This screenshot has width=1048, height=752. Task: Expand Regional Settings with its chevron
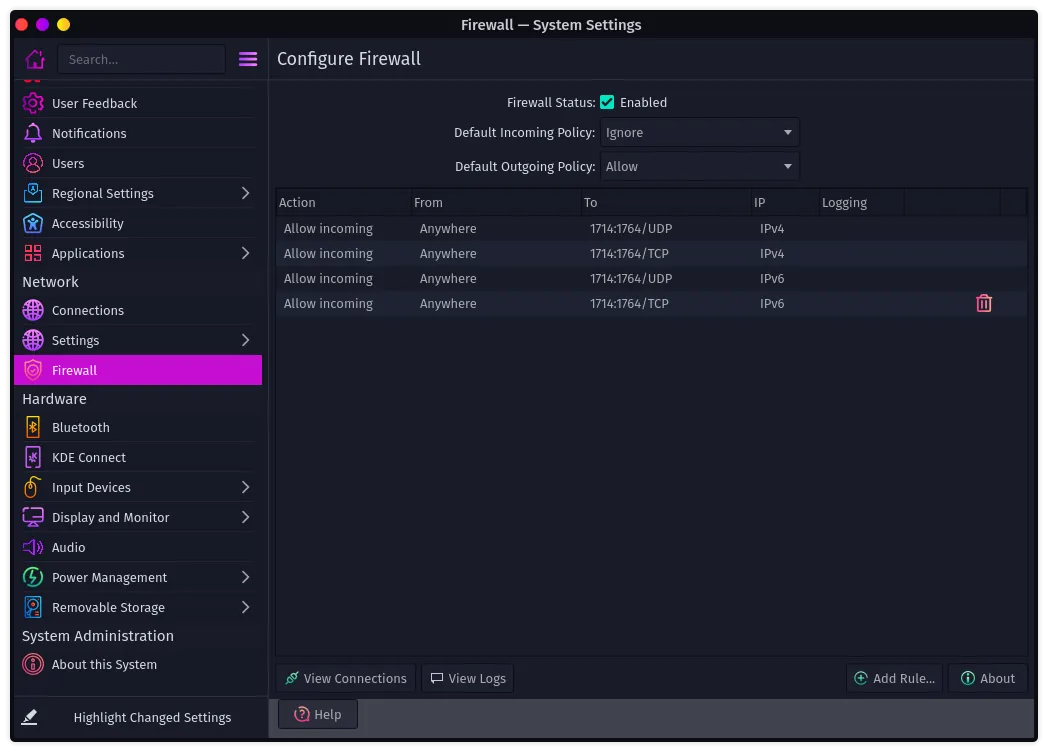coord(245,193)
